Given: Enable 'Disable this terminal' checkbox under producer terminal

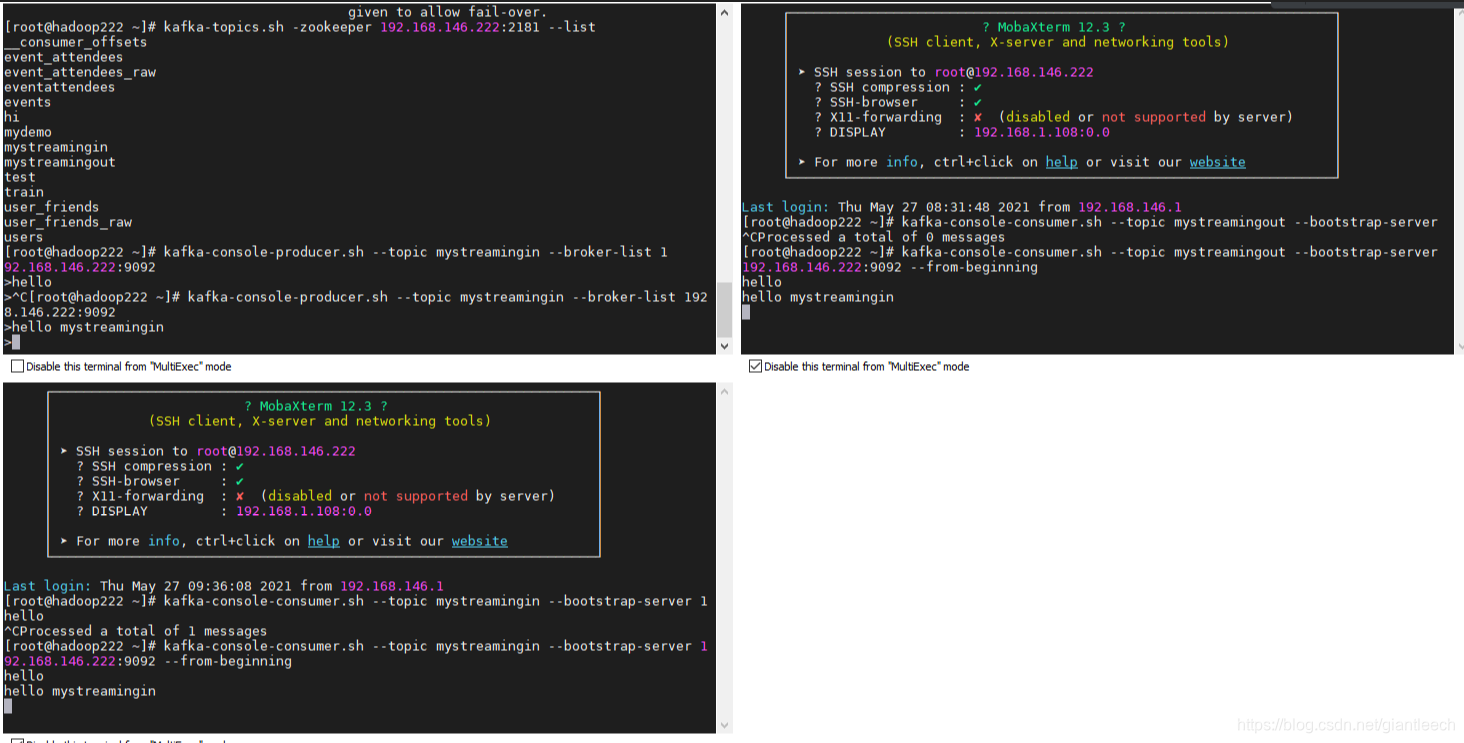Looking at the screenshot, I should tap(17, 367).
